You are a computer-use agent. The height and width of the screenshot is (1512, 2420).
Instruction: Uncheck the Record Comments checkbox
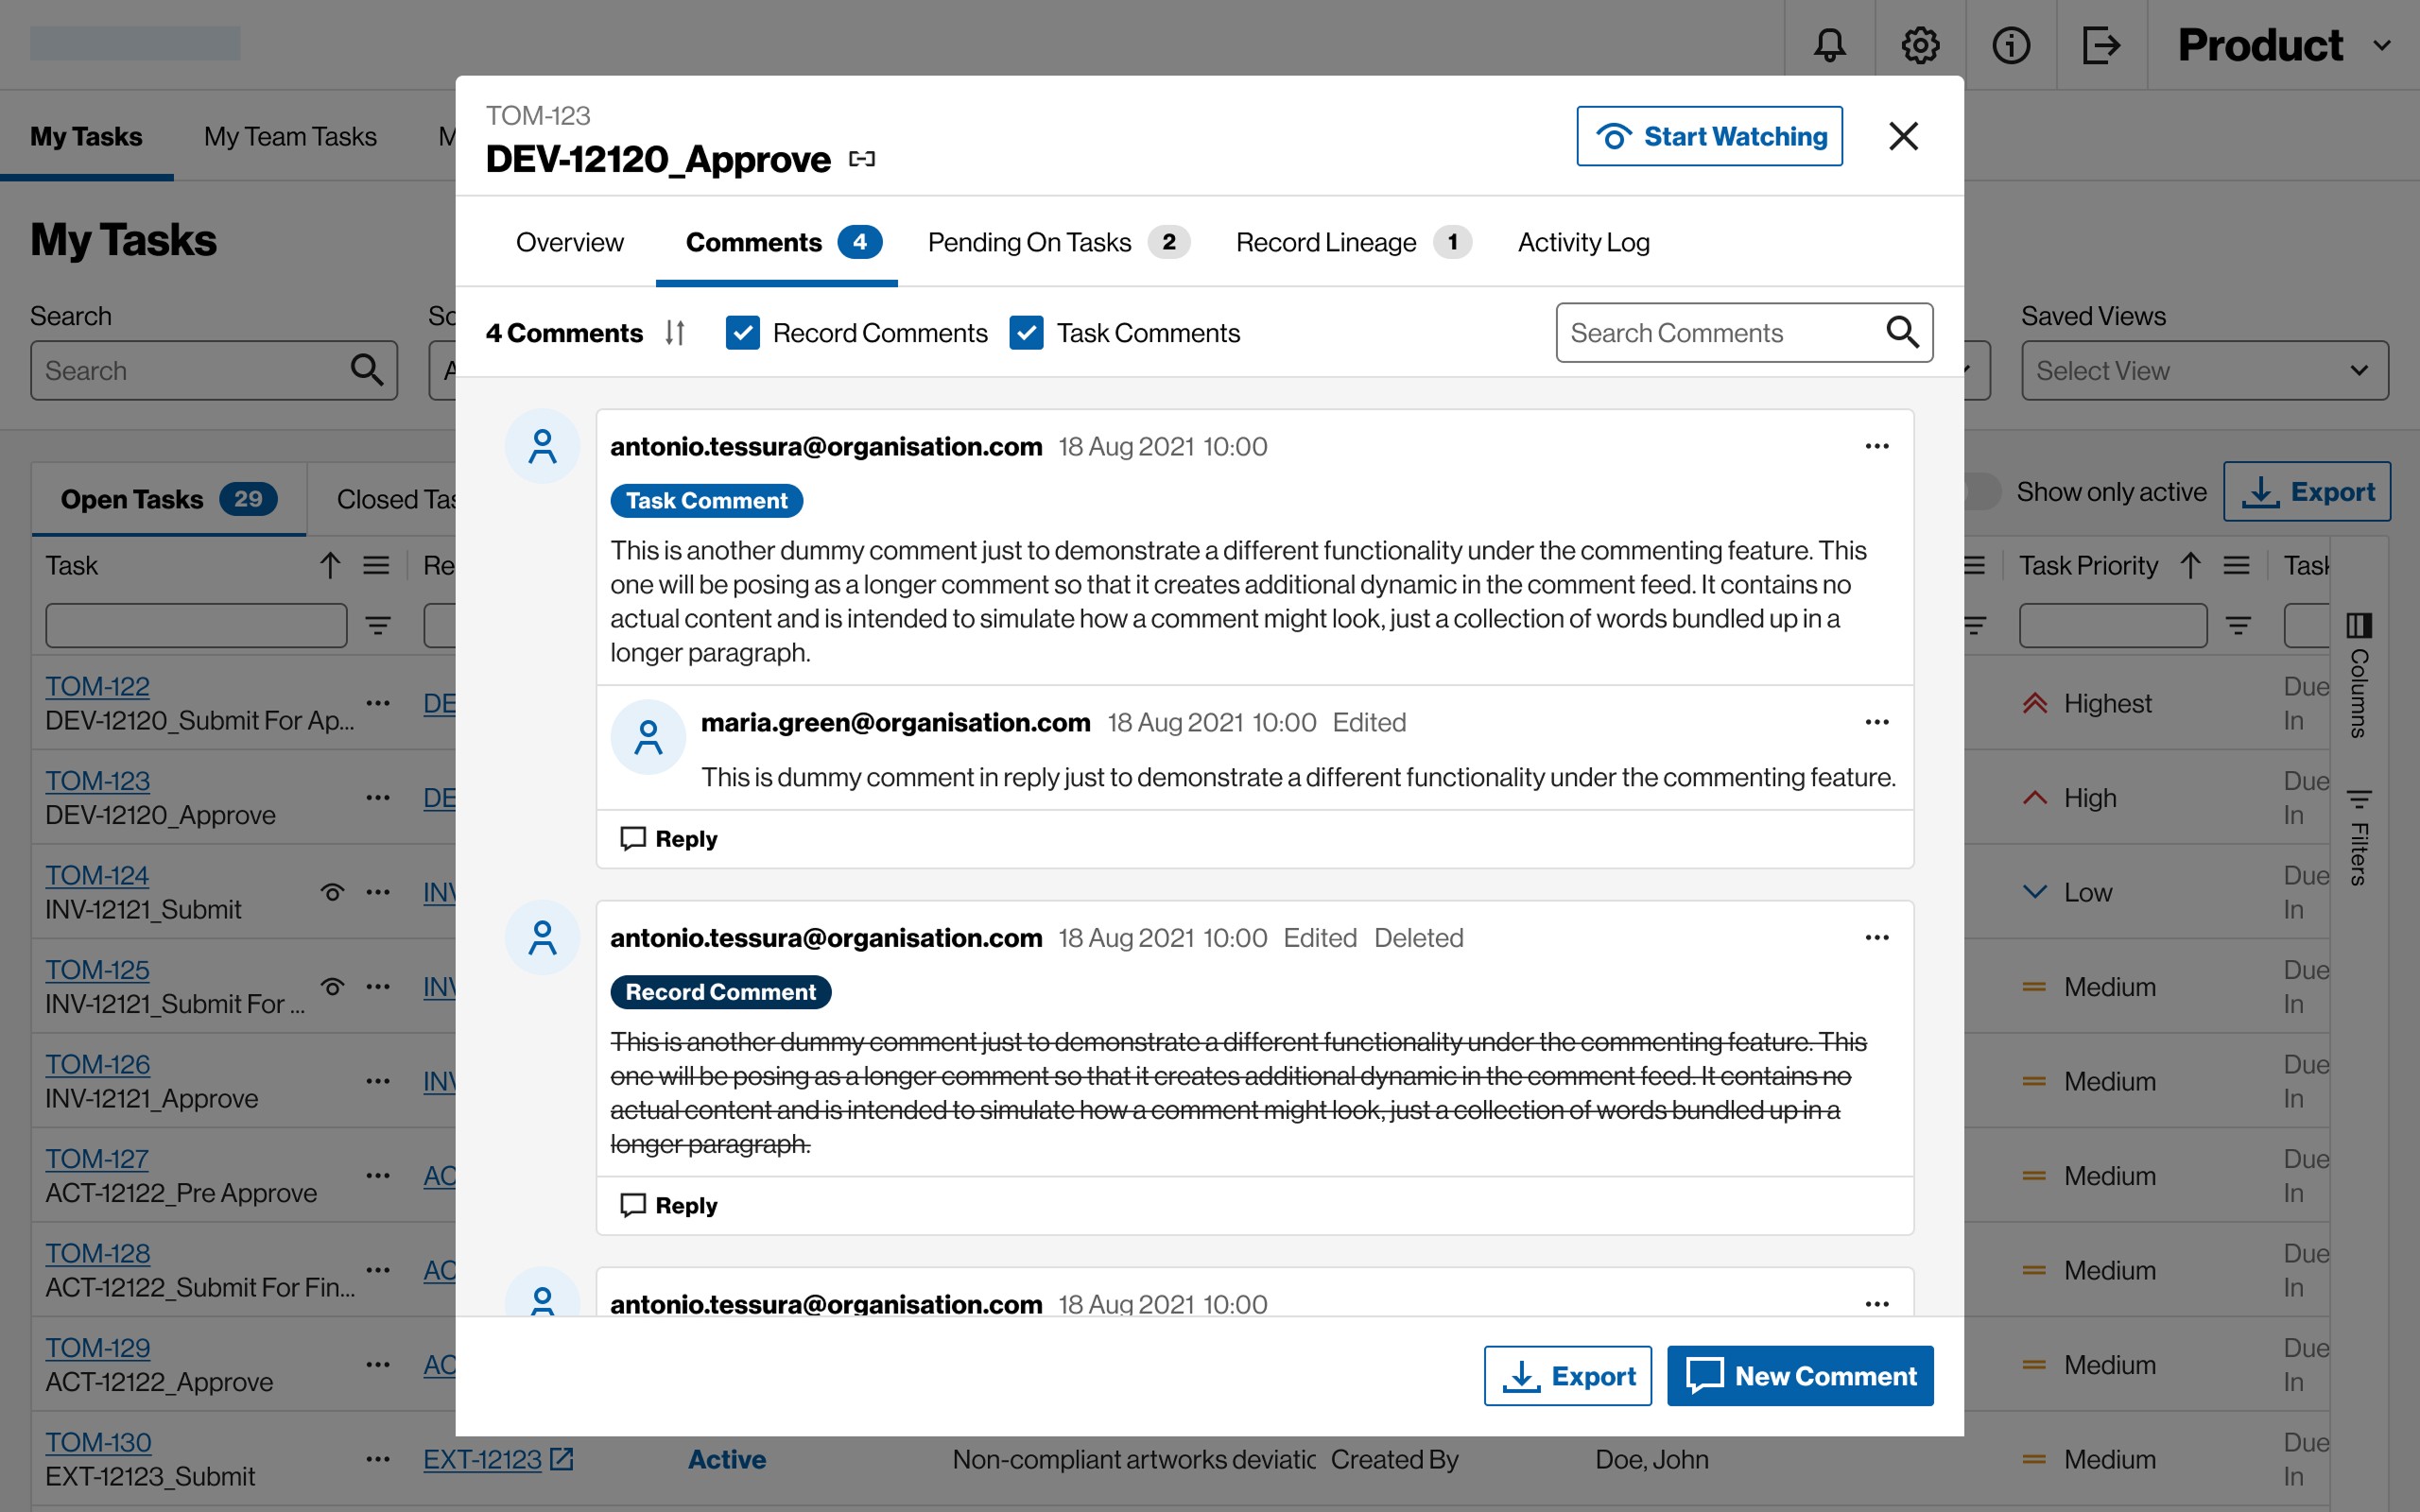tap(743, 333)
